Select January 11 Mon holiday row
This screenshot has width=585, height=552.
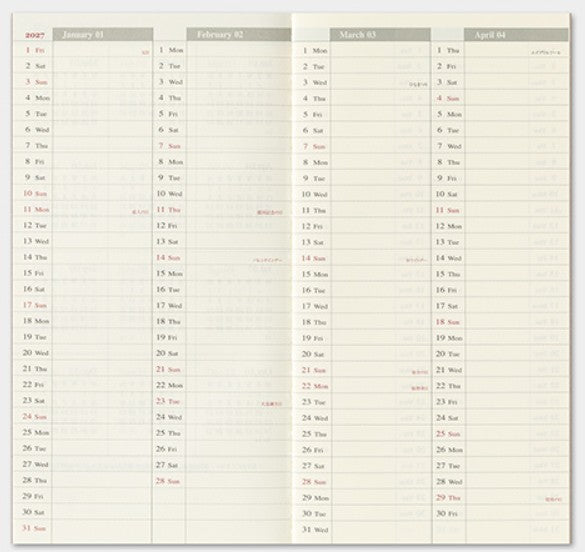pos(83,209)
